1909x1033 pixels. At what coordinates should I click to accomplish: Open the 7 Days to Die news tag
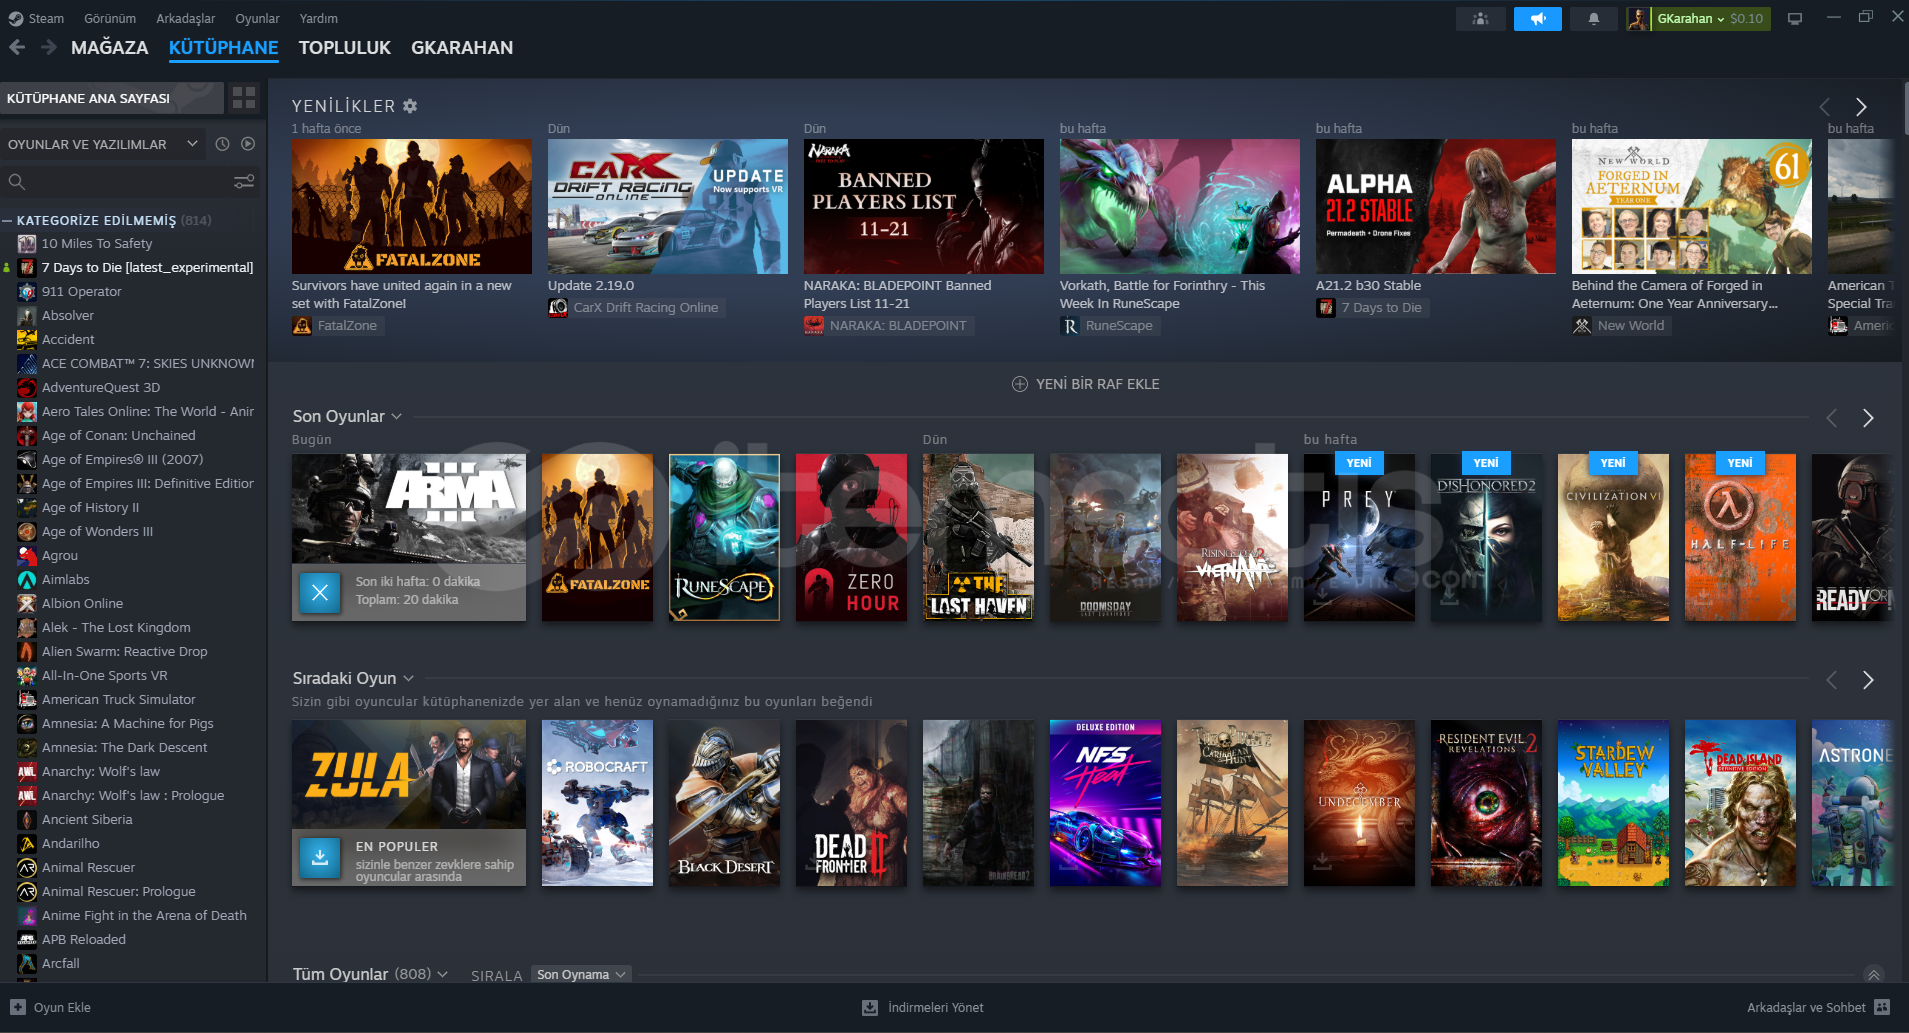tap(1371, 307)
